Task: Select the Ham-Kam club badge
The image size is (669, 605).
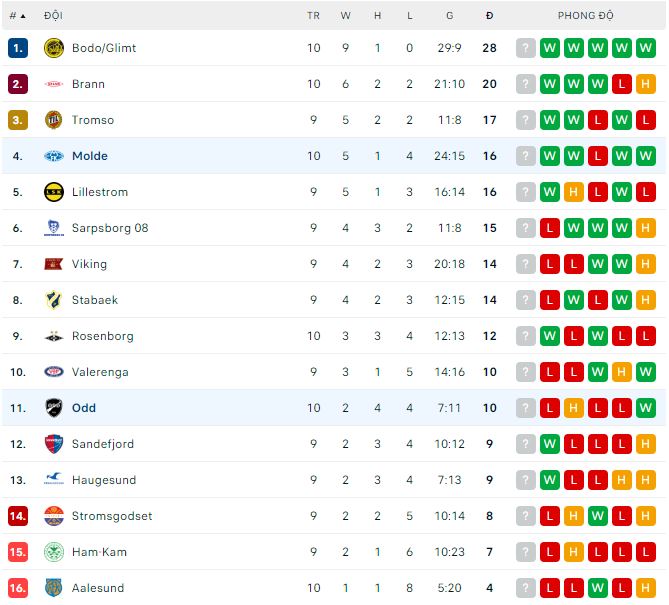Action: click(54, 552)
